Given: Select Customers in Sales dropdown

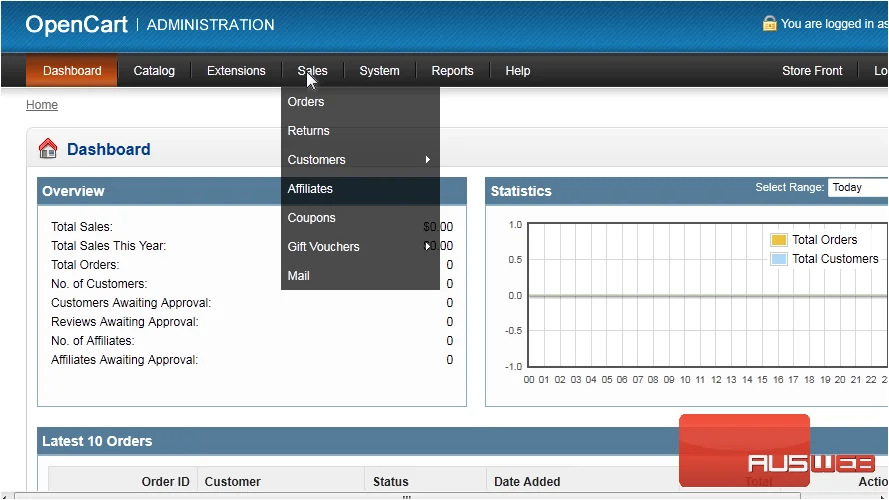Looking at the screenshot, I should pos(360,160).
